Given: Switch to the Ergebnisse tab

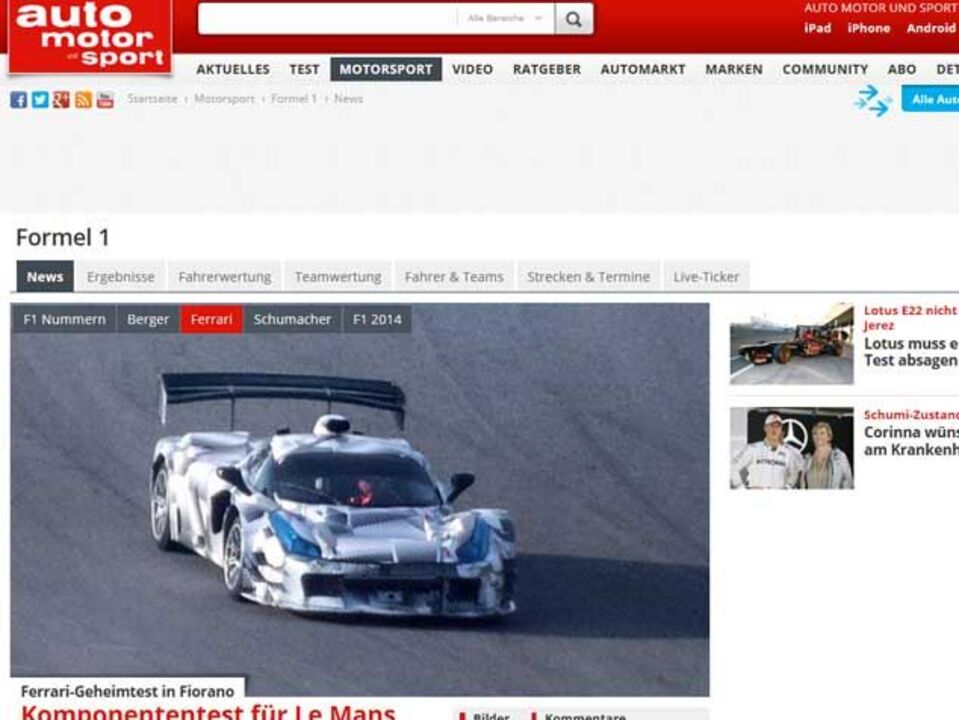Looking at the screenshot, I should pos(120,276).
